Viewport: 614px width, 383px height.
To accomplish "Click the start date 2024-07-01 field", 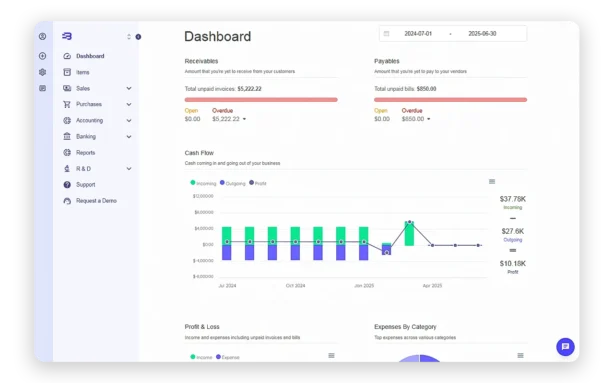I will (x=418, y=34).
